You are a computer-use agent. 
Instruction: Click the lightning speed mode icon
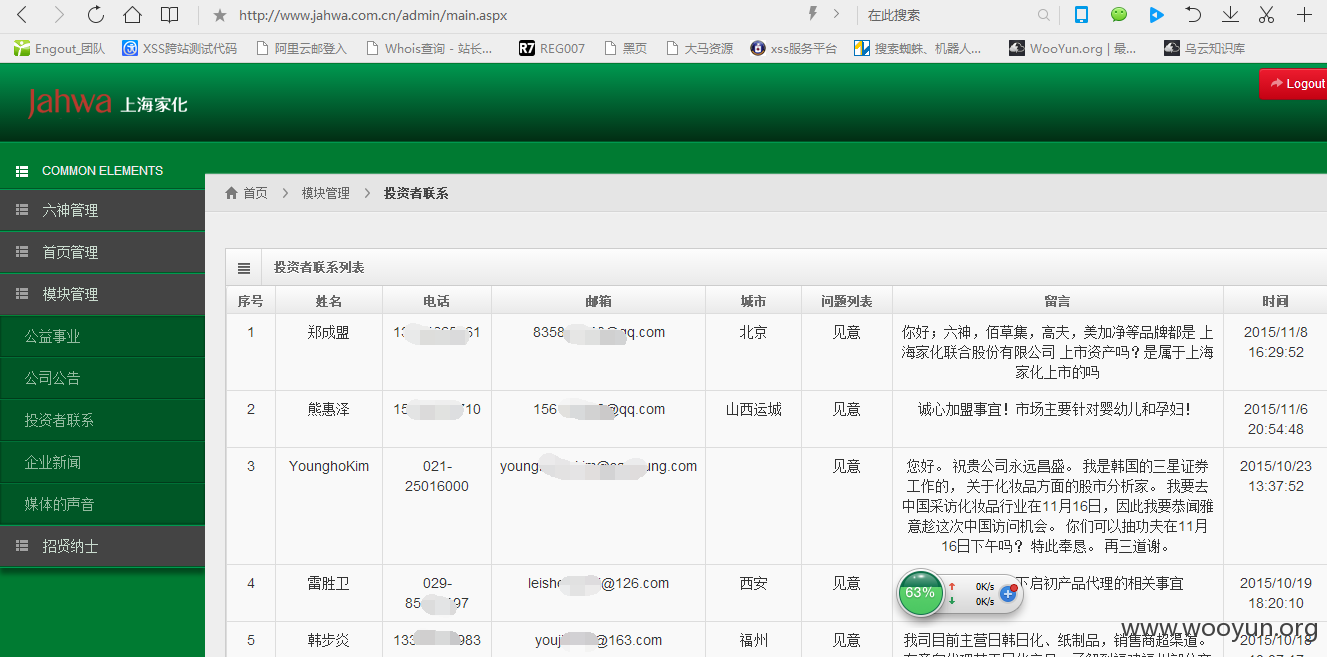tap(812, 14)
